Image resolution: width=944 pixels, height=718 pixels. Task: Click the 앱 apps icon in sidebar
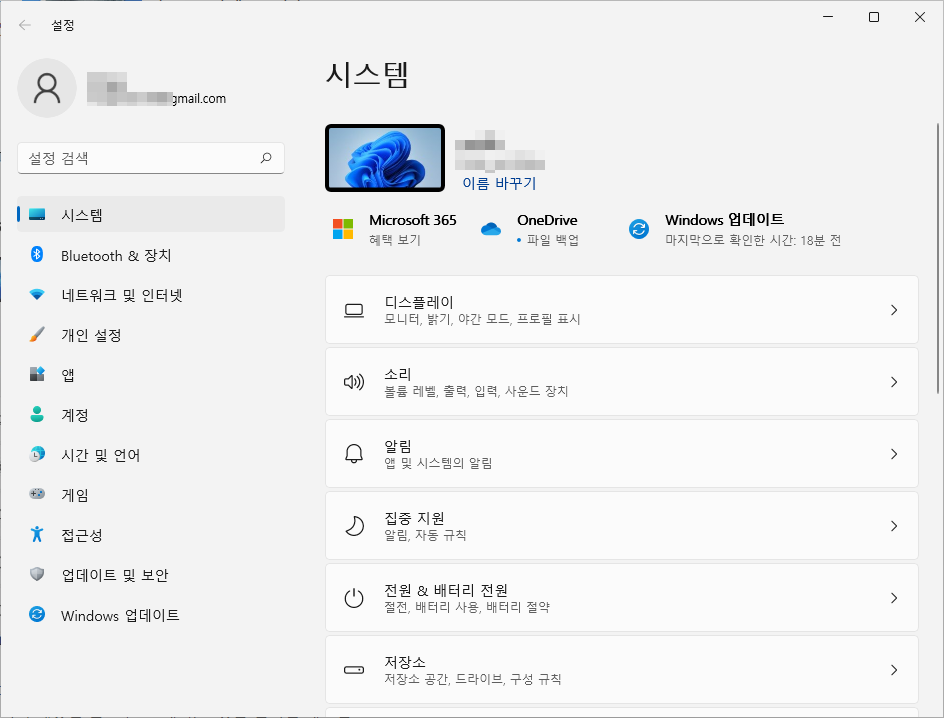tap(37, 374)
